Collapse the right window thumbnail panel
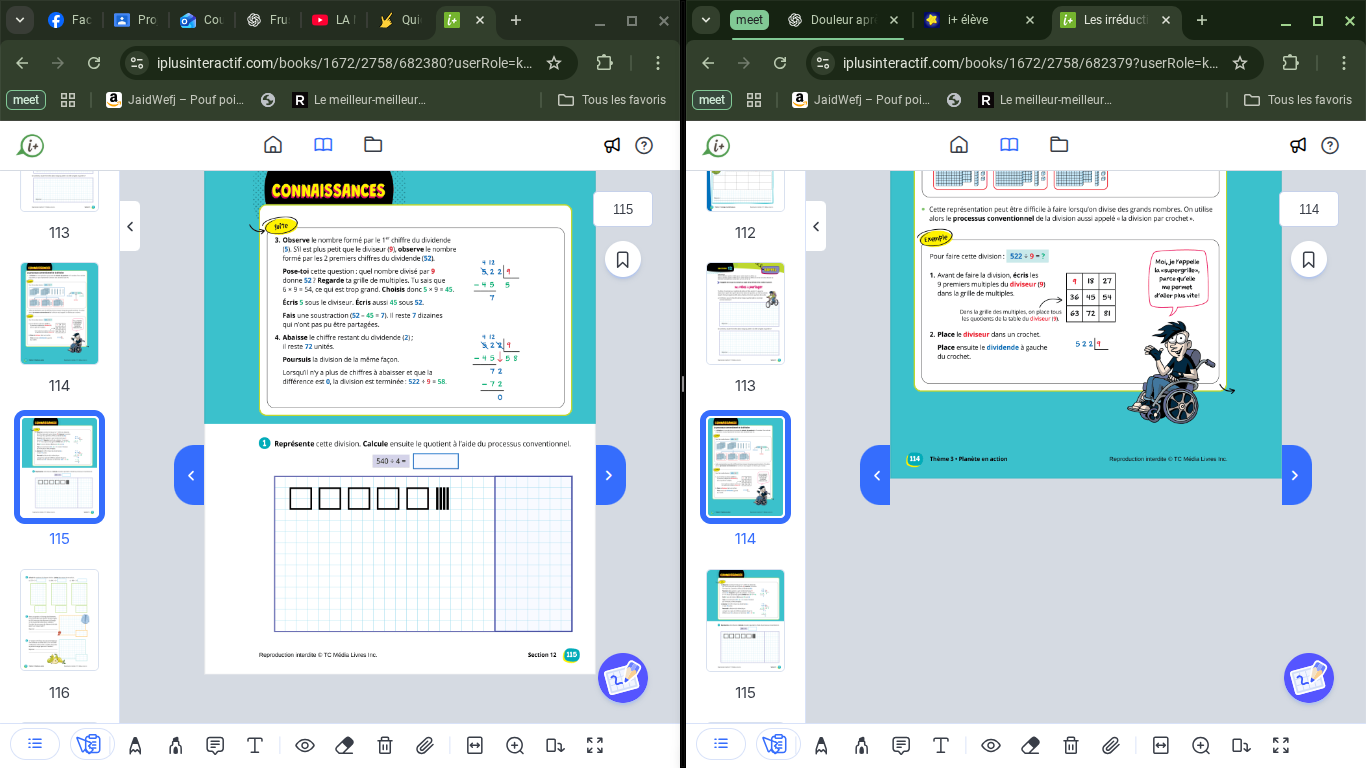 click(816, 227)
